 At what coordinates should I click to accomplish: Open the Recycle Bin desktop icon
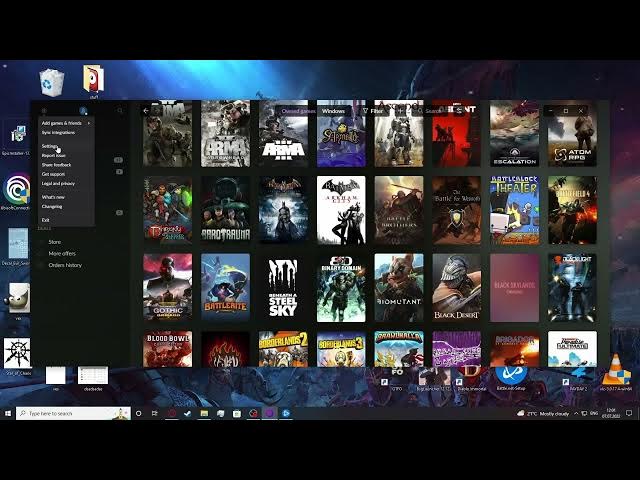pyautogui.click(x=51, y=82)
